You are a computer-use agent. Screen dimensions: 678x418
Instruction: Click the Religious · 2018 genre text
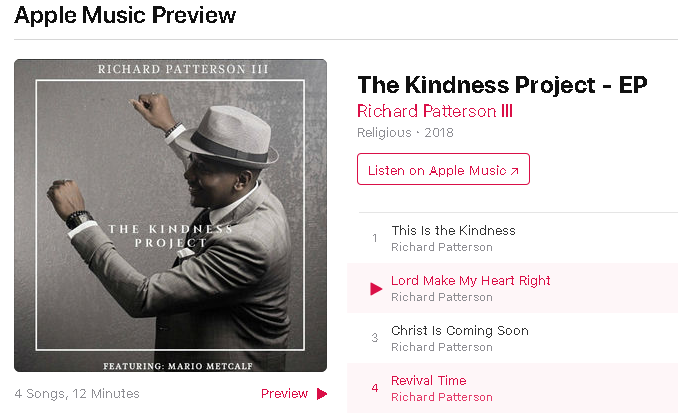pos(405,133)
